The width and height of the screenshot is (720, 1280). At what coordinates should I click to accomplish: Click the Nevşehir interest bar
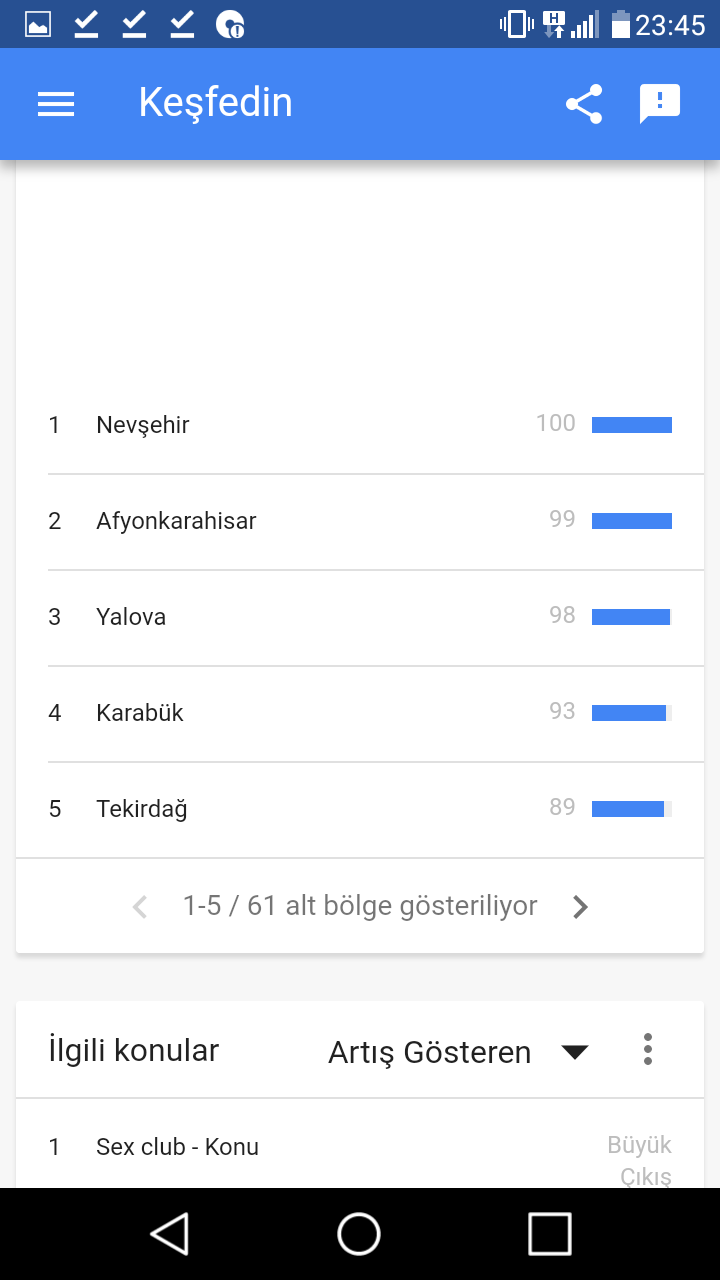tap(631, 425)
